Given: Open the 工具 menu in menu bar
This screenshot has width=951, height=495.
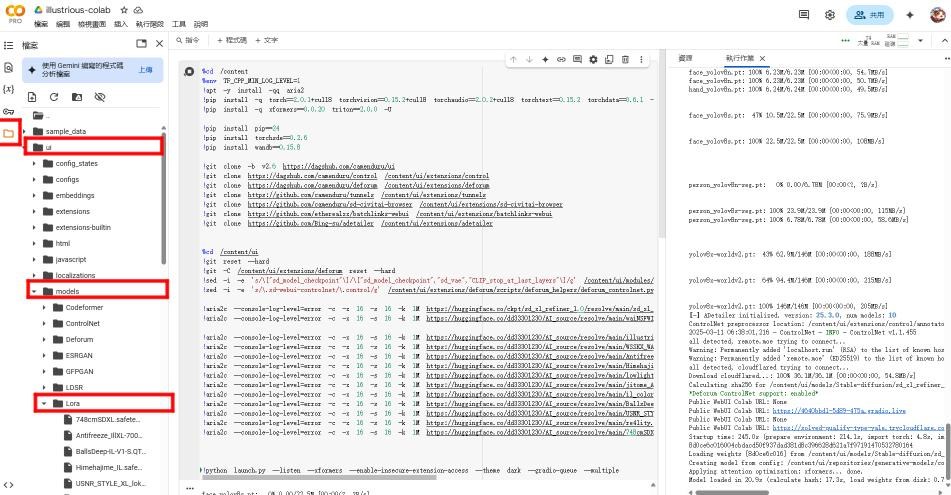Looking at the screenshot, I should 179,24.
